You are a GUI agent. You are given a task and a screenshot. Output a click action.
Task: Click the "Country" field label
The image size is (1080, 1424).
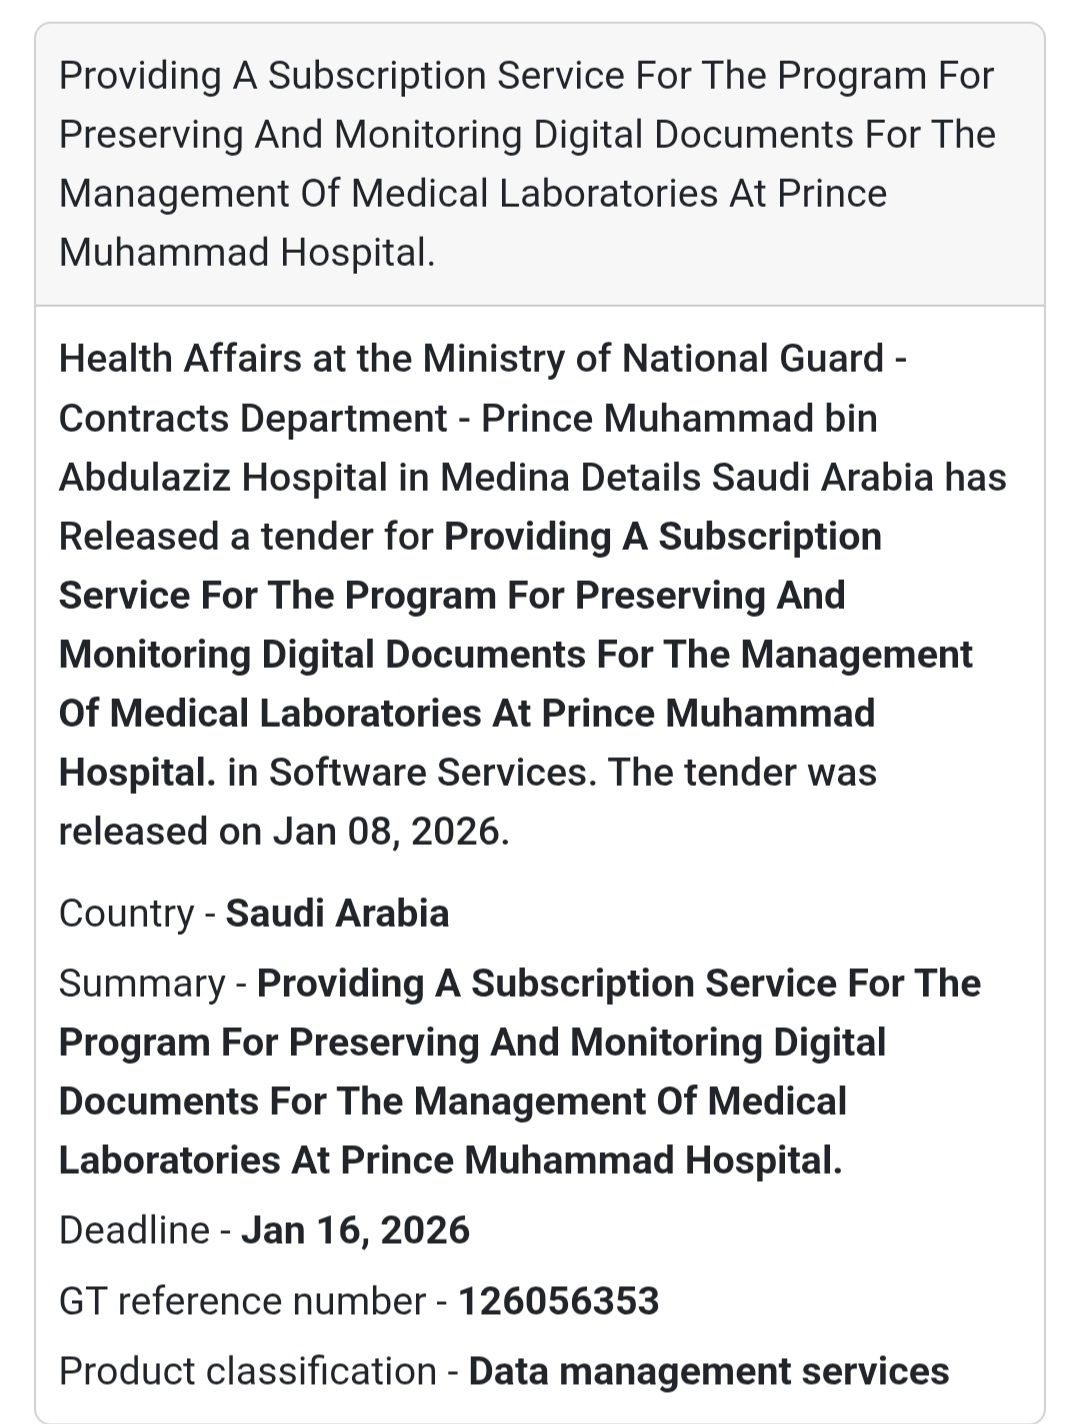(x=126, y=913)
